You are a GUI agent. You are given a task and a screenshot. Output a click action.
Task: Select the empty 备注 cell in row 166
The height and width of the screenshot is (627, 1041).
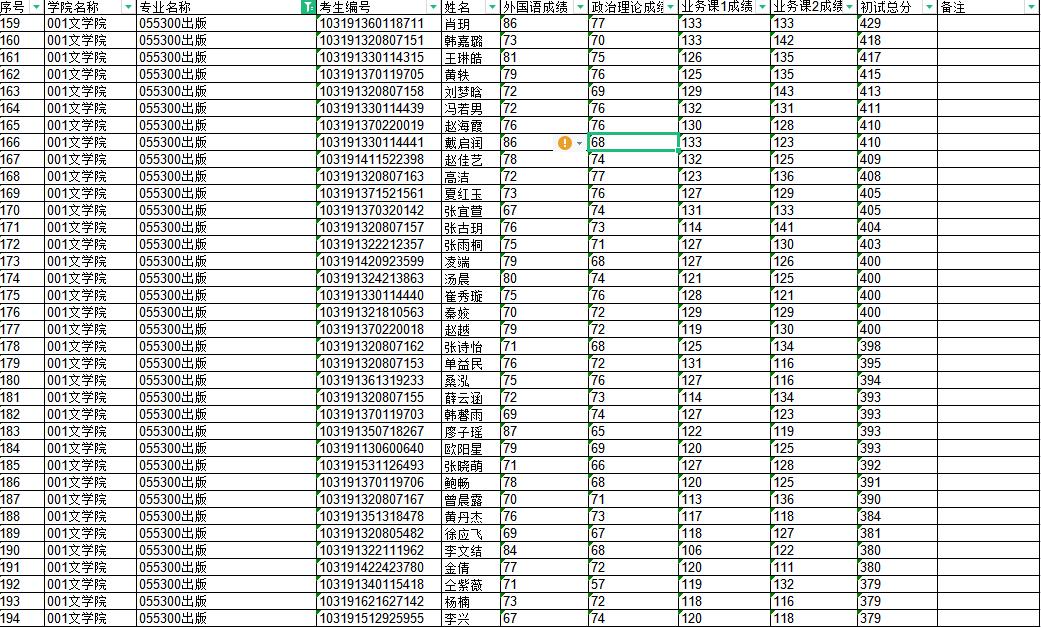click(x=988, y=143)
